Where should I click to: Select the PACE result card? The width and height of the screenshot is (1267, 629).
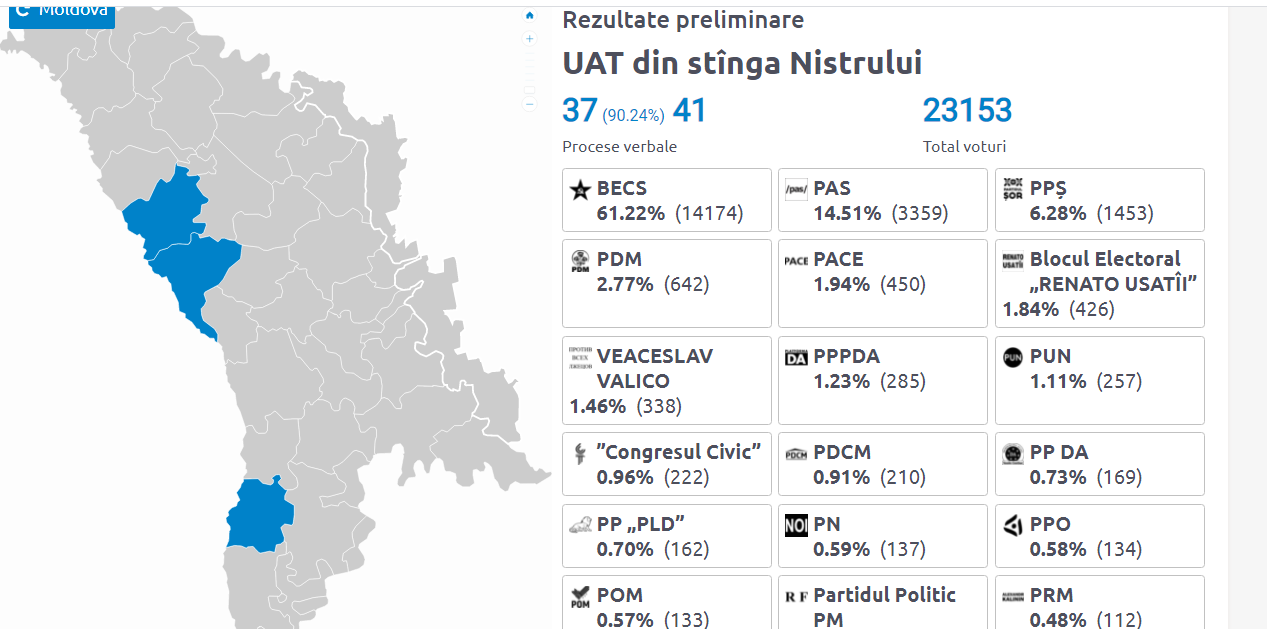883,283
